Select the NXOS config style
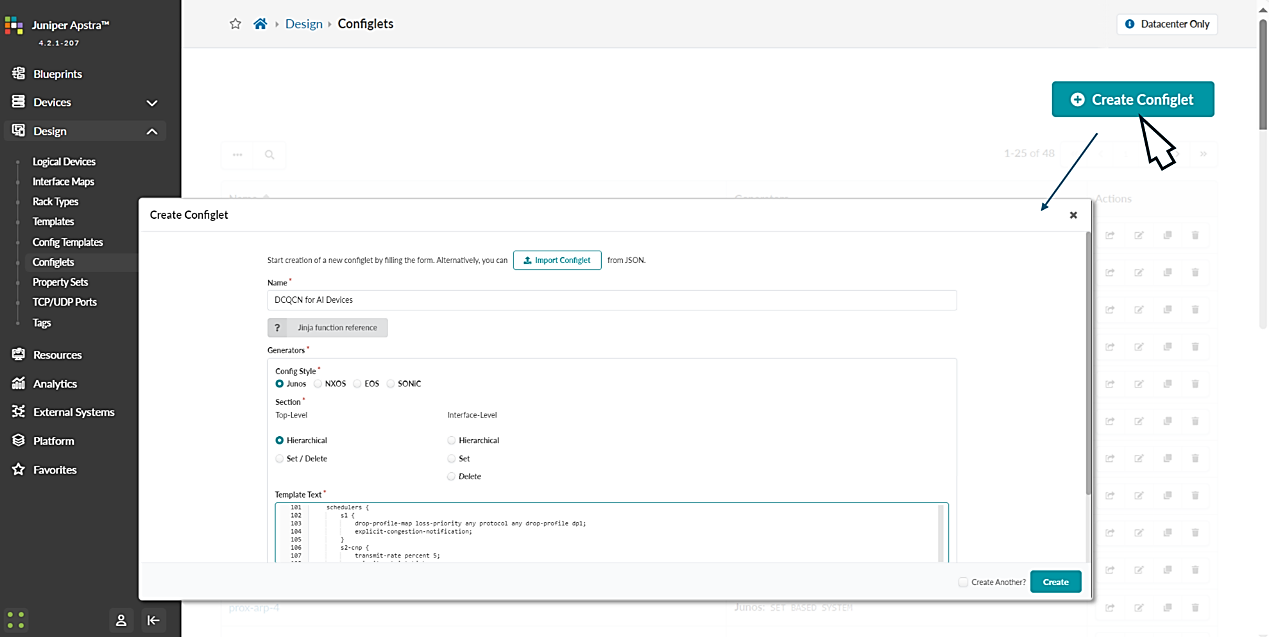 pyautogui.click(x=319, y=383)
